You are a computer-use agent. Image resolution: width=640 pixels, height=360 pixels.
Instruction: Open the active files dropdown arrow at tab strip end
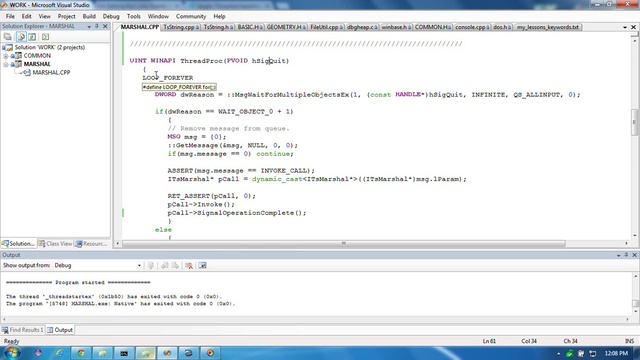625,27
